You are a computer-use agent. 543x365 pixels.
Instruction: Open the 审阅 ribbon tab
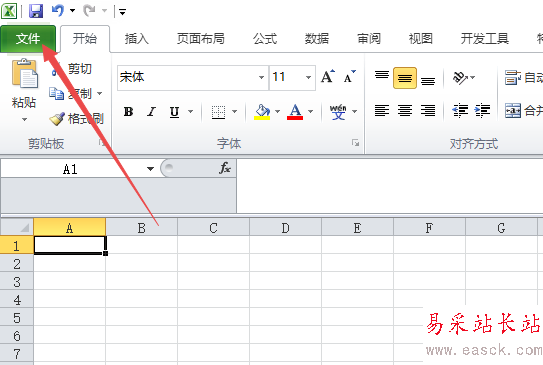tap(369, 39)
